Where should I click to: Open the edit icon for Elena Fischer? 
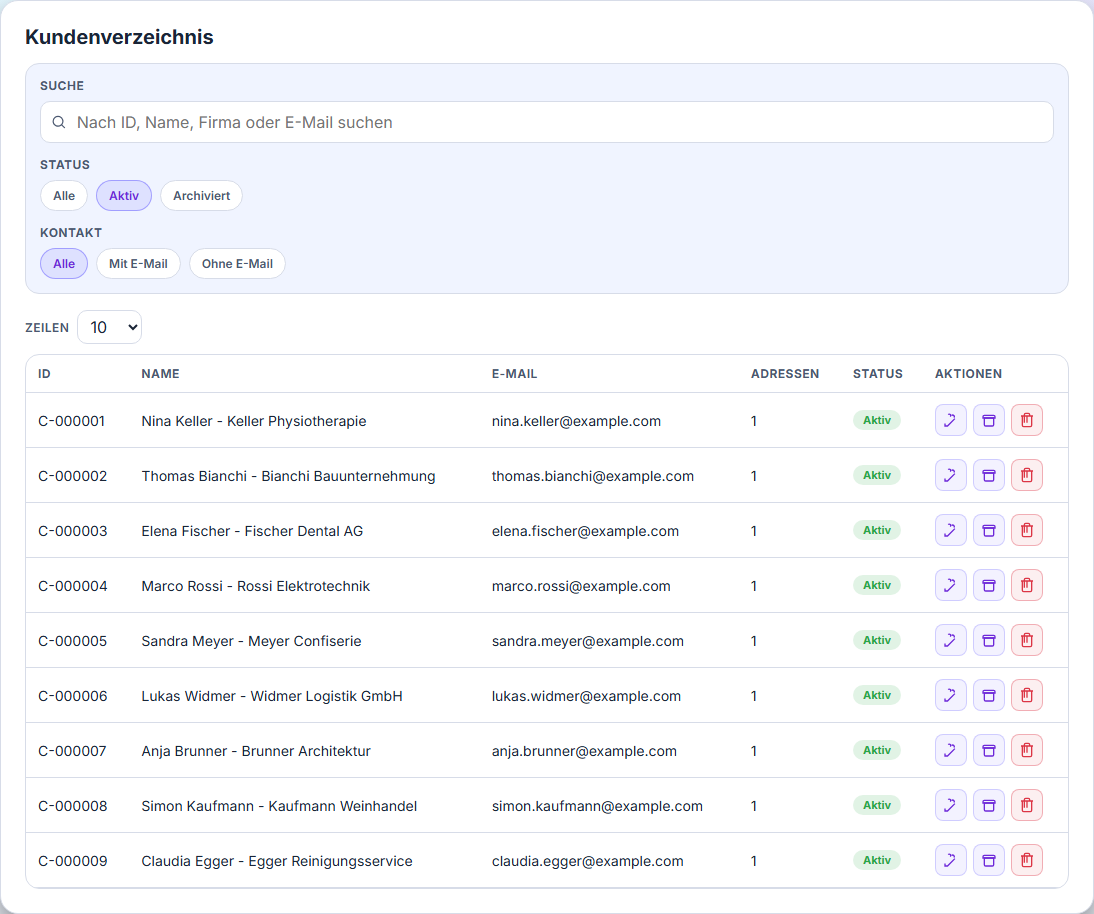tap(950, 530)
